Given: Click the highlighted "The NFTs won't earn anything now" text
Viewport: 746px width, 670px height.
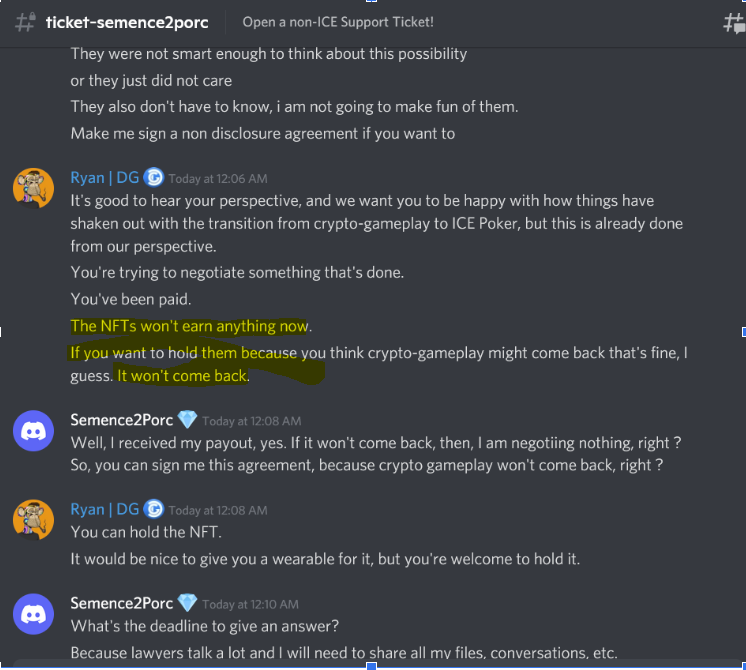Looking at the screenshot, I should (190, 326).
